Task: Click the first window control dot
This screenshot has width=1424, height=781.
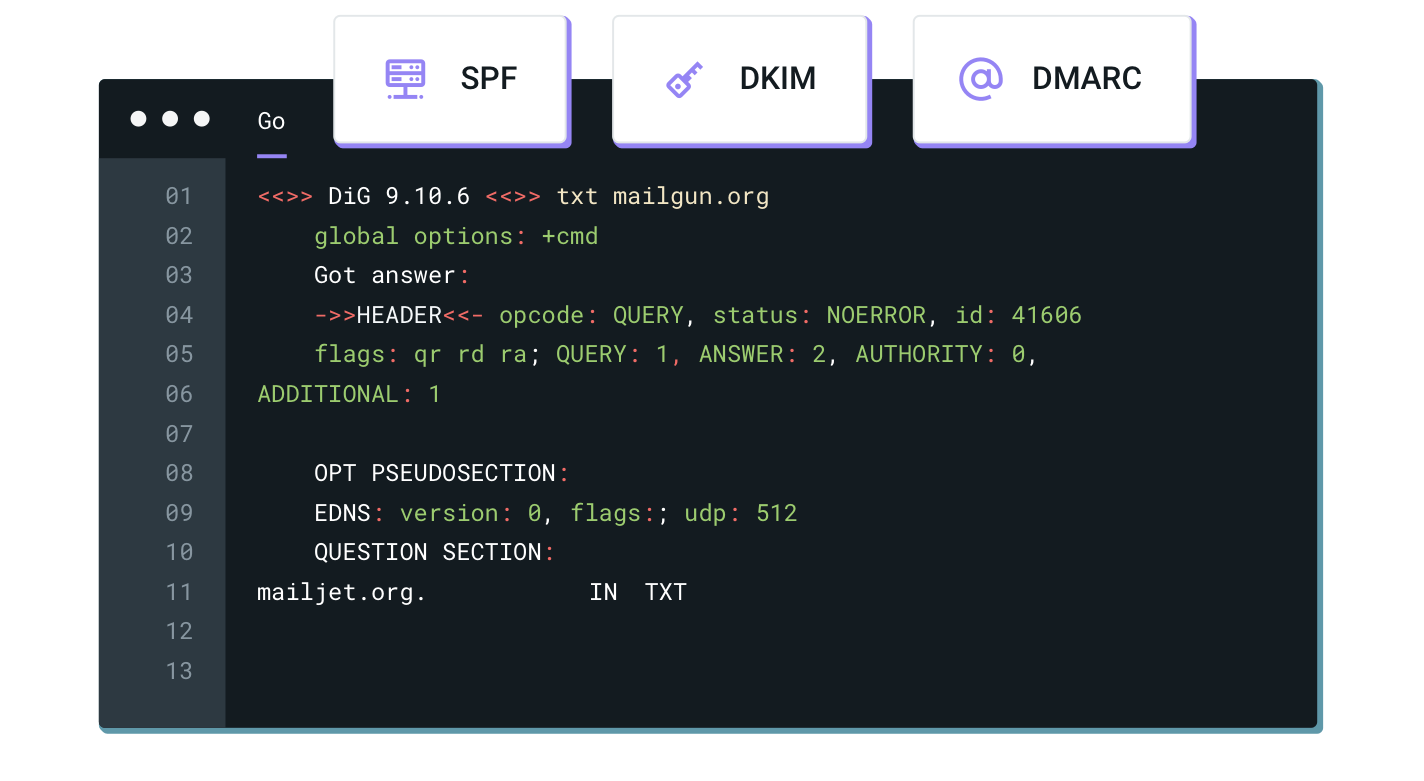Action: (x=138, y=119)
